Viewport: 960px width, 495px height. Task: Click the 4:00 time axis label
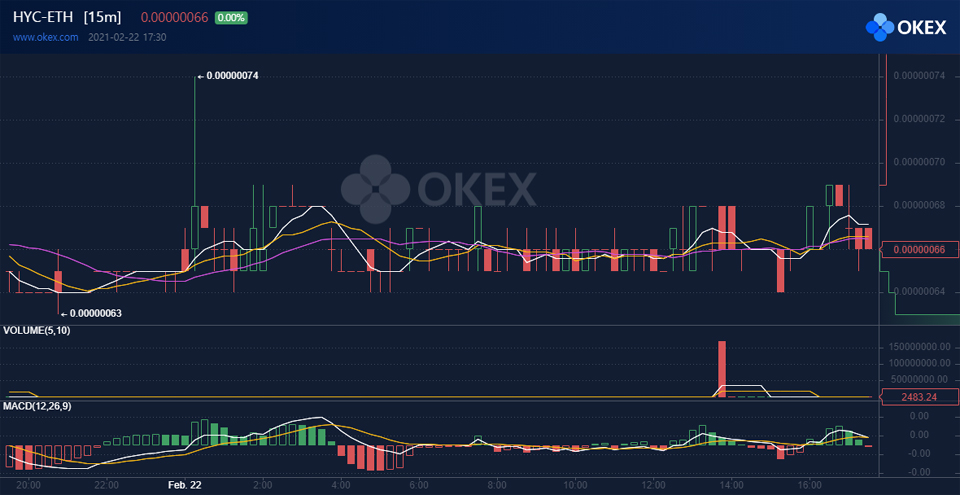pyautogui.click(x=341, y=484)
